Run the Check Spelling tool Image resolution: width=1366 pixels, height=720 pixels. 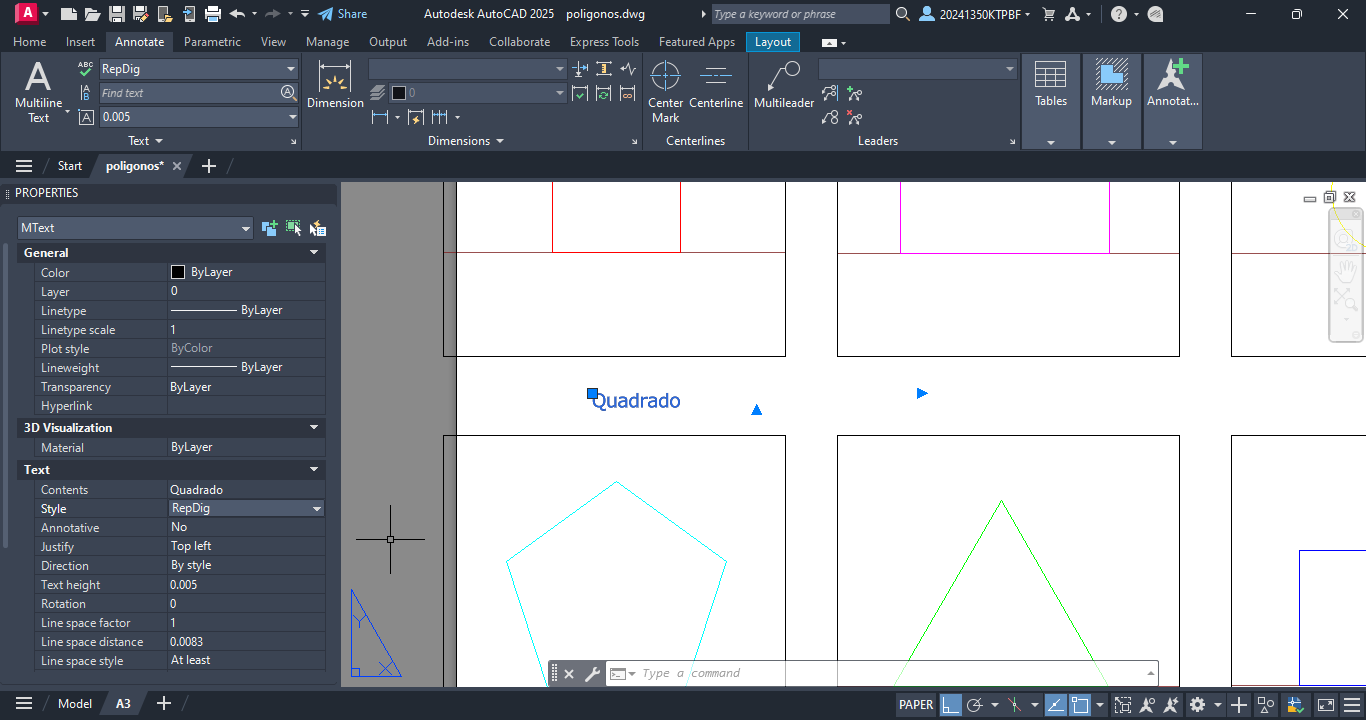86,69
